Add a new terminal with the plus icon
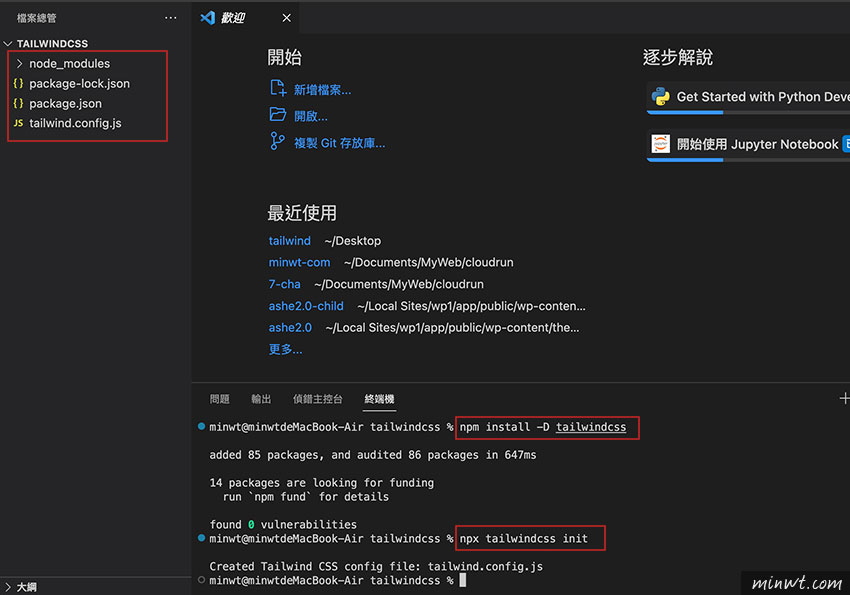This screenshot has width=850, height=595. pyautogui.click(x=844, y=398)
